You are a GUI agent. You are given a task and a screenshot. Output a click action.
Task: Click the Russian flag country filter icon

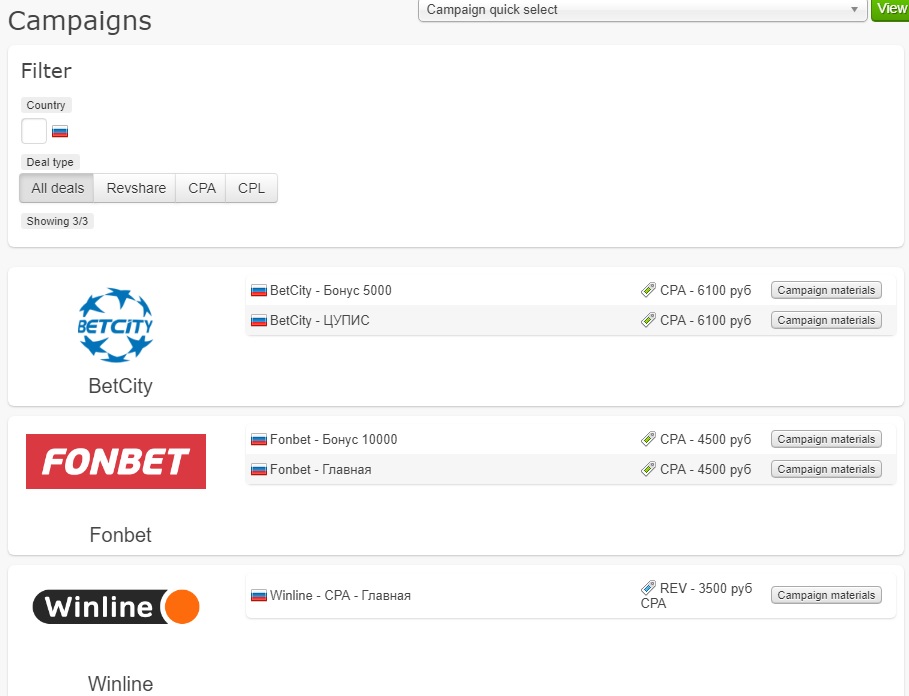(60, 131)
